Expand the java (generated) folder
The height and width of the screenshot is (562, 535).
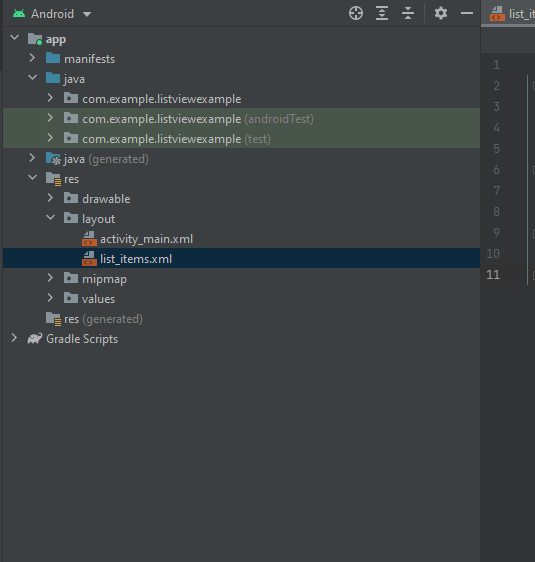click(32, 158)
